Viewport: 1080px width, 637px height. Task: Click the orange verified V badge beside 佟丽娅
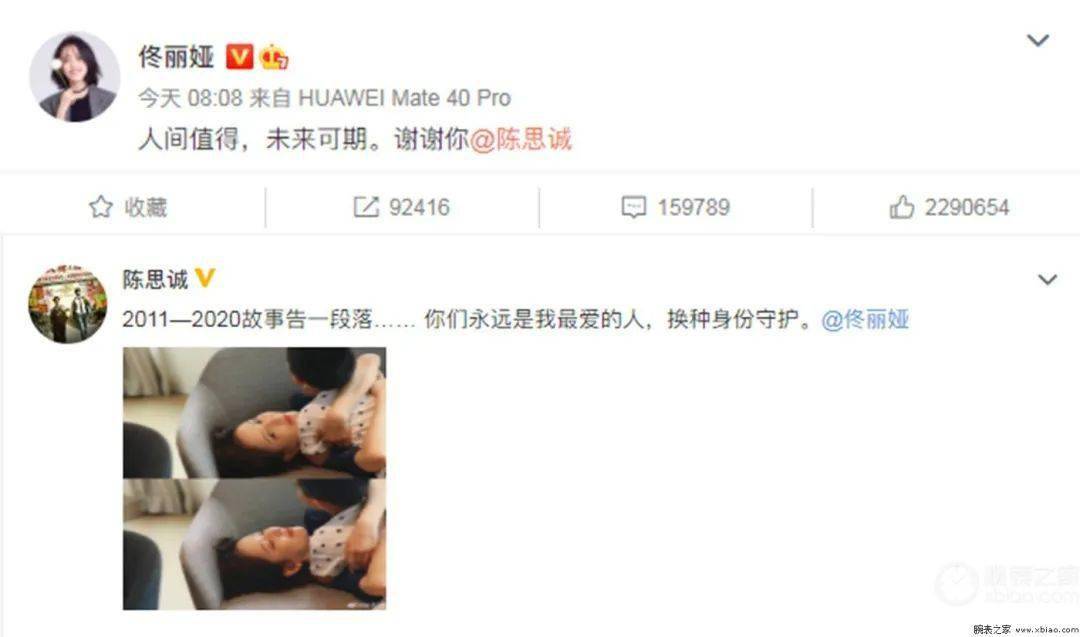tap(240, 56)
